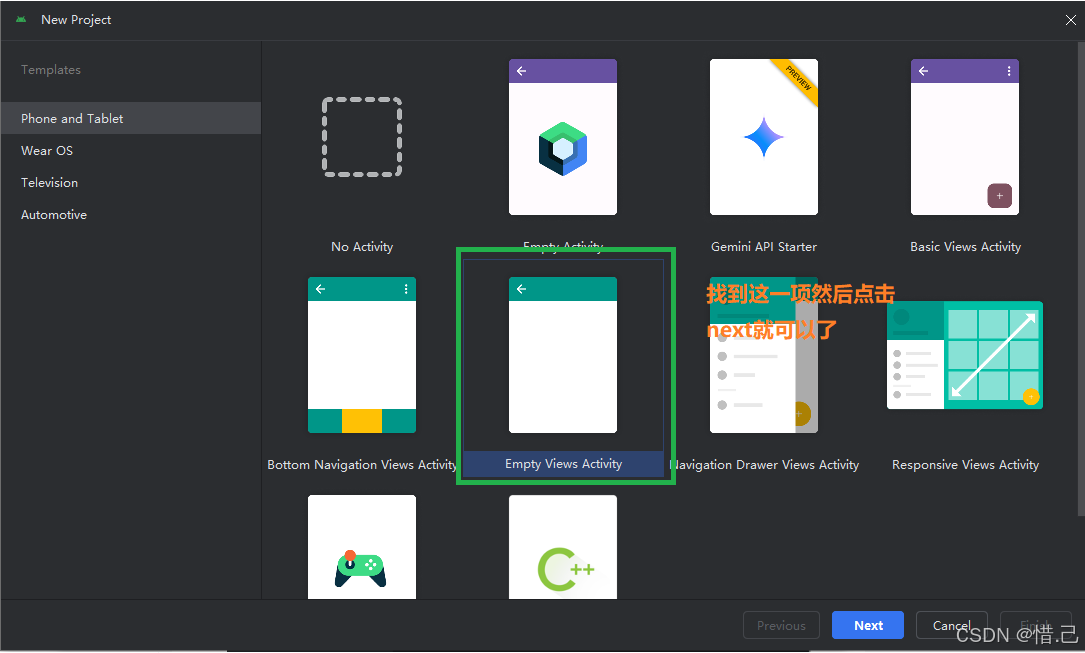The height and width of the screenshot is (653, 1085).
Task: Click the Empty Views Activity label
Action: [x=563, y=464]
